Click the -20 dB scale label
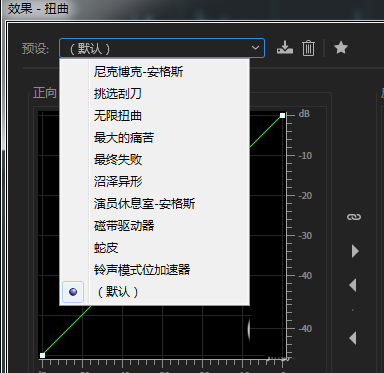This screenshot has width=384, height=373. coord(305,196)
